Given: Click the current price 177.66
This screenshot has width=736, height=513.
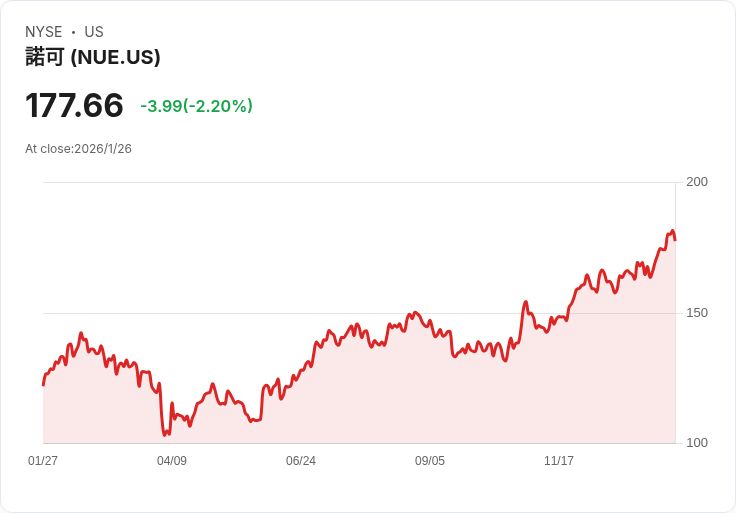Looking at the screenshot, I should point(74,106).
